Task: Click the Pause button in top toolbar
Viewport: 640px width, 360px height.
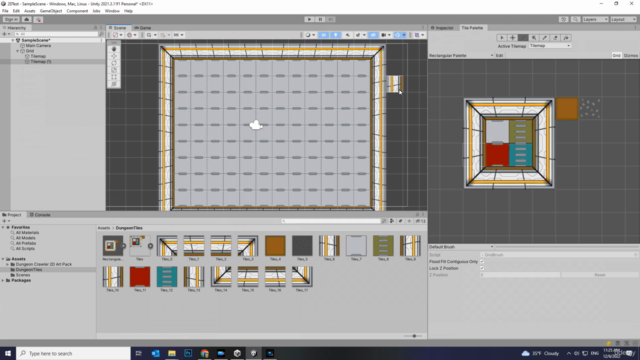Action: tap(320, 19)
